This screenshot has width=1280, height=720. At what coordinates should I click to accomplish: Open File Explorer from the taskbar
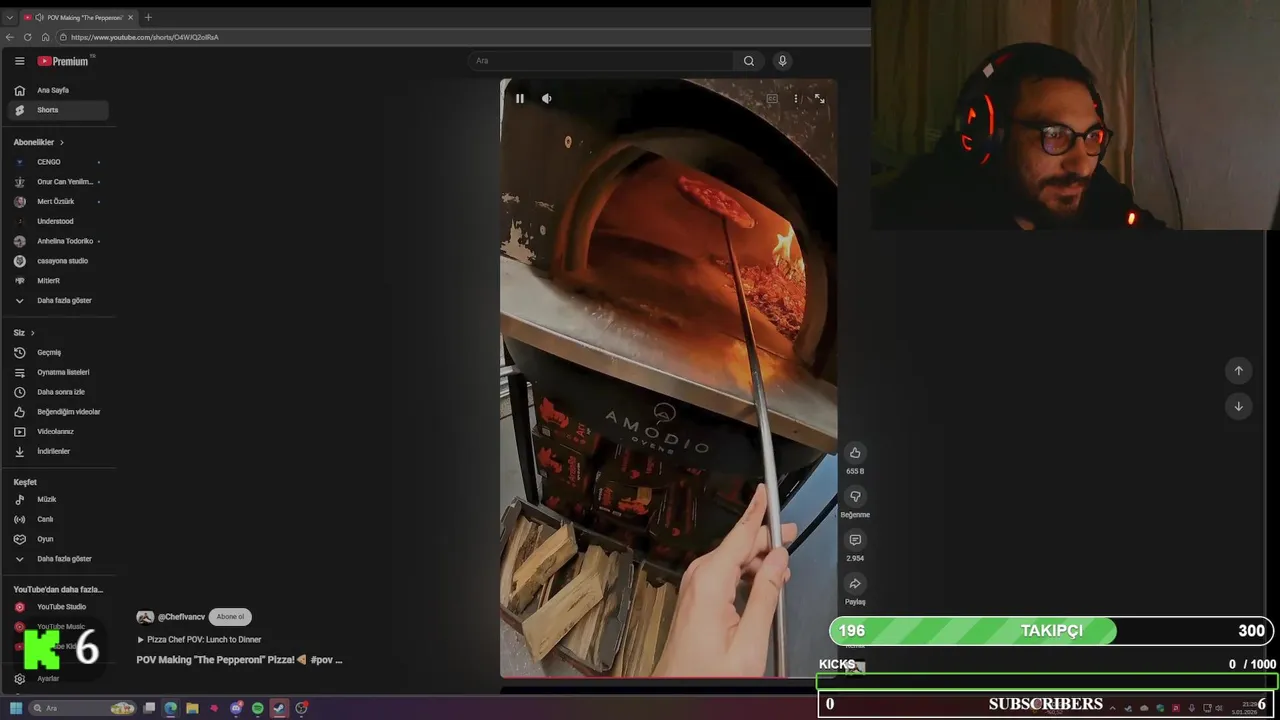[x=192, y=708]
